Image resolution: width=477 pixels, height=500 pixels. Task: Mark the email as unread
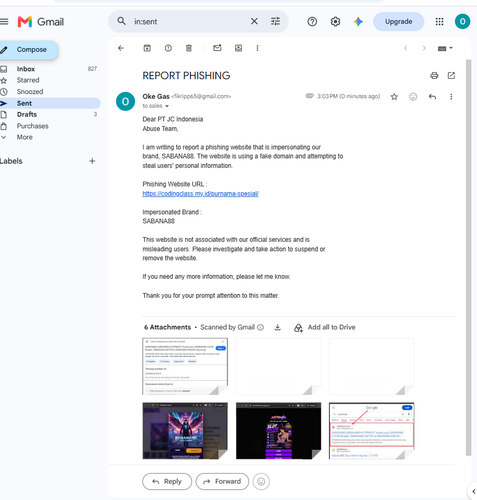[x=217, y=48]
